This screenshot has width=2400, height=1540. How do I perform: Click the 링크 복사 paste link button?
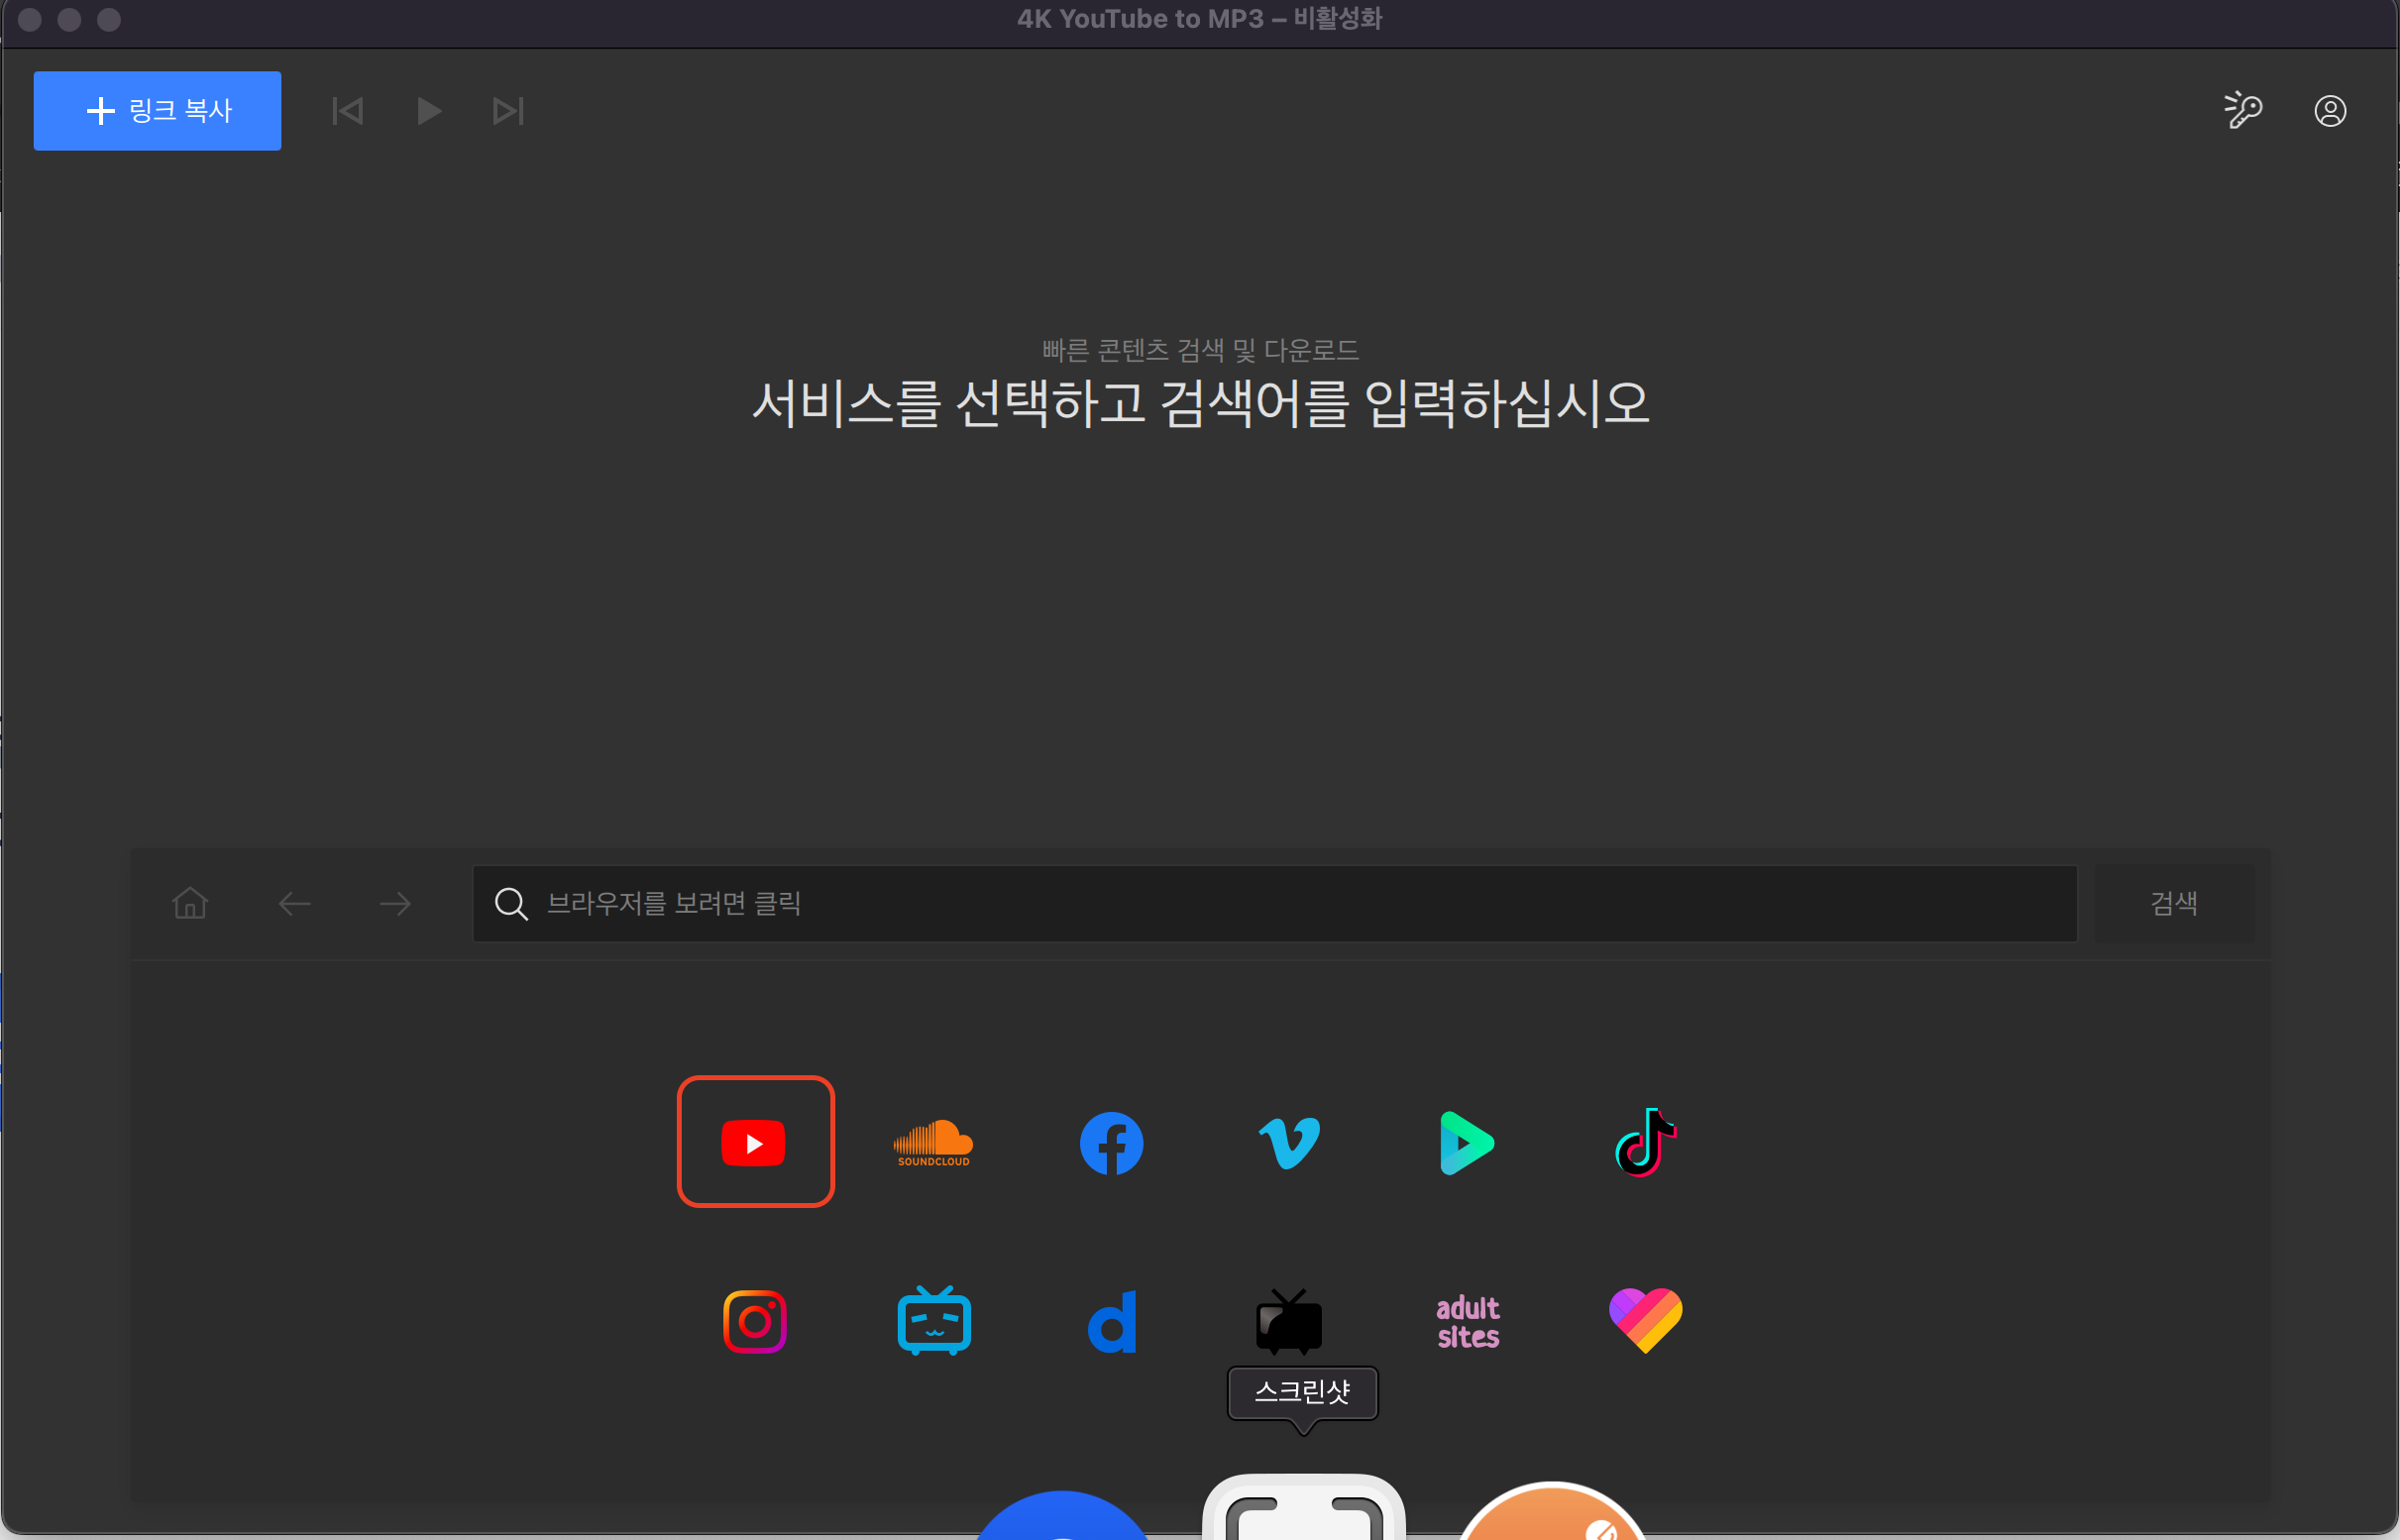[x=157, y=110]
